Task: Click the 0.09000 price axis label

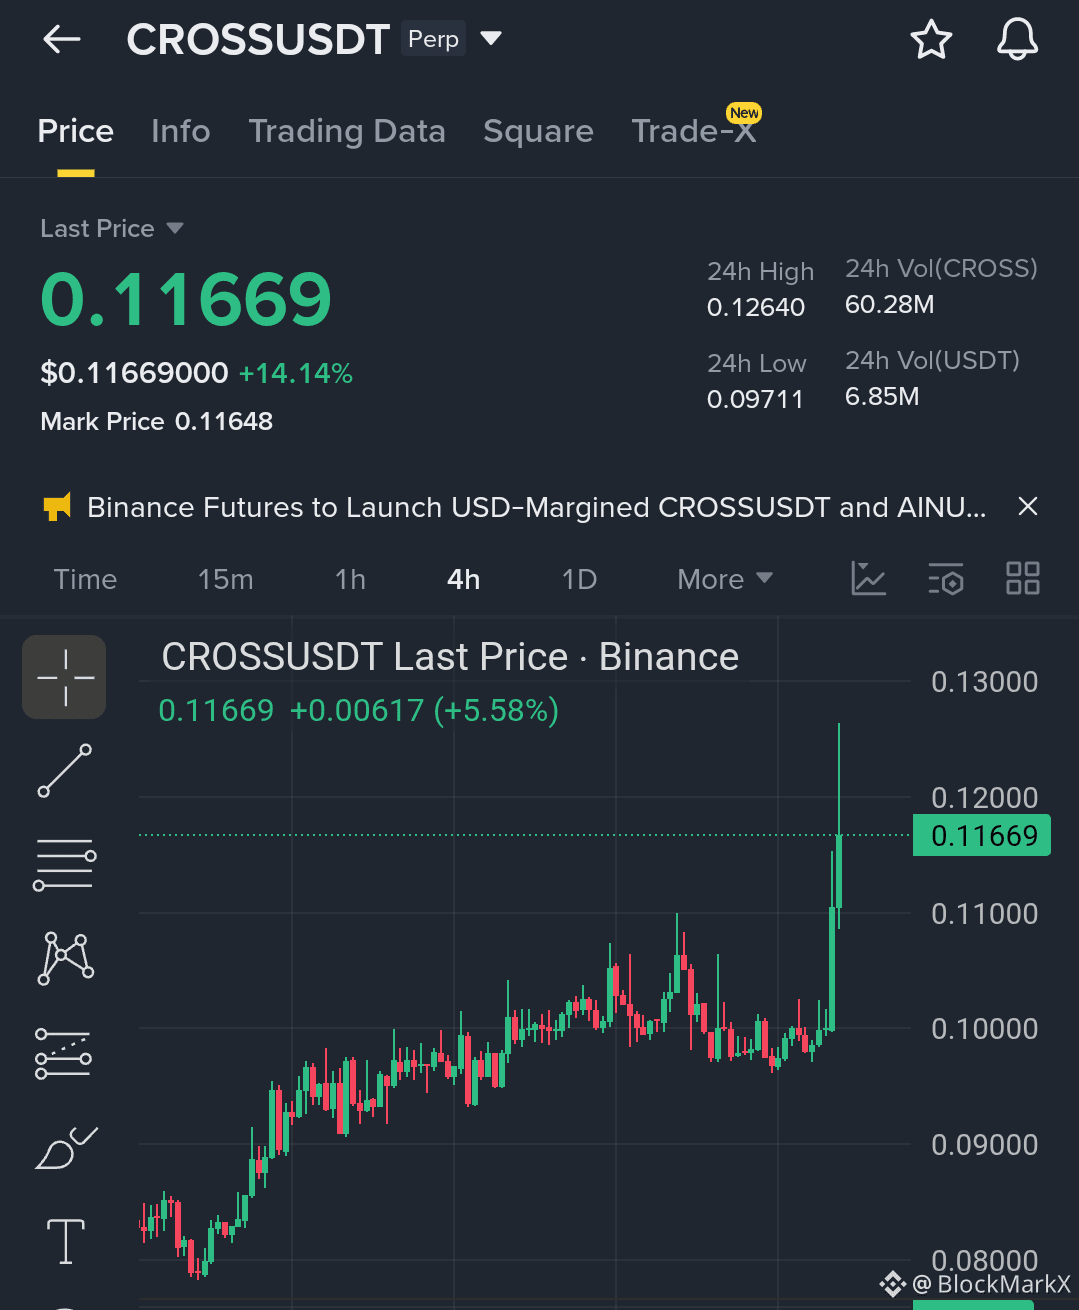Action: (984, 1145)
